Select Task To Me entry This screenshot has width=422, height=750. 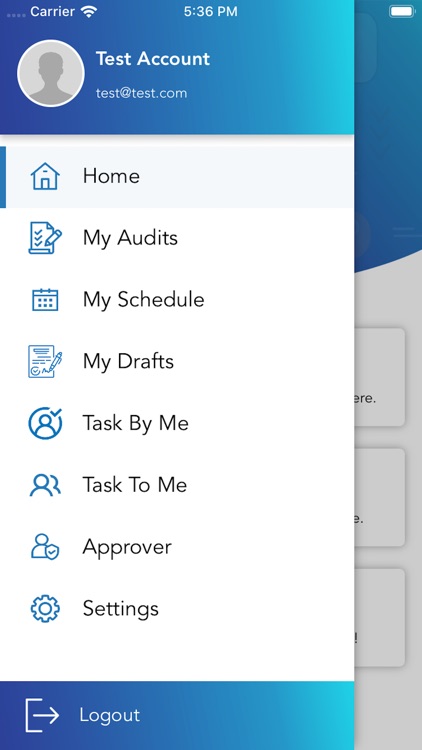177,485
